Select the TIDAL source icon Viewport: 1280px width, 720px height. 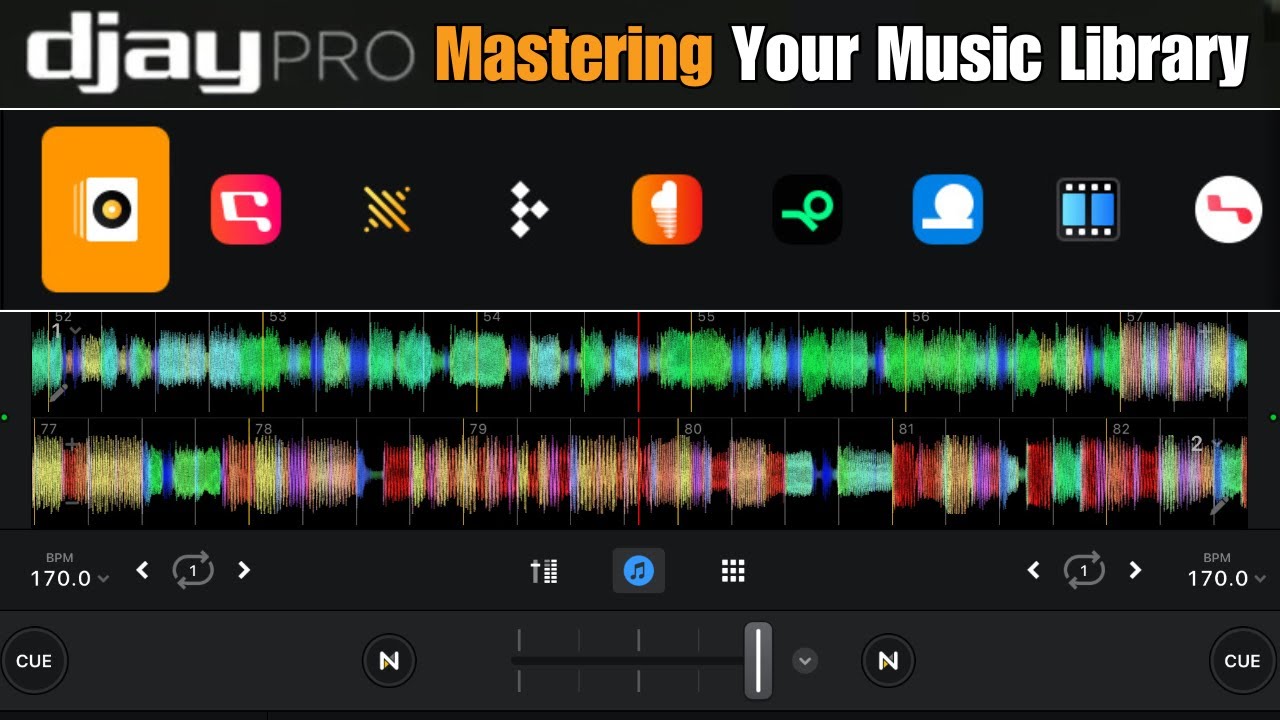click(x=528, y=210)
